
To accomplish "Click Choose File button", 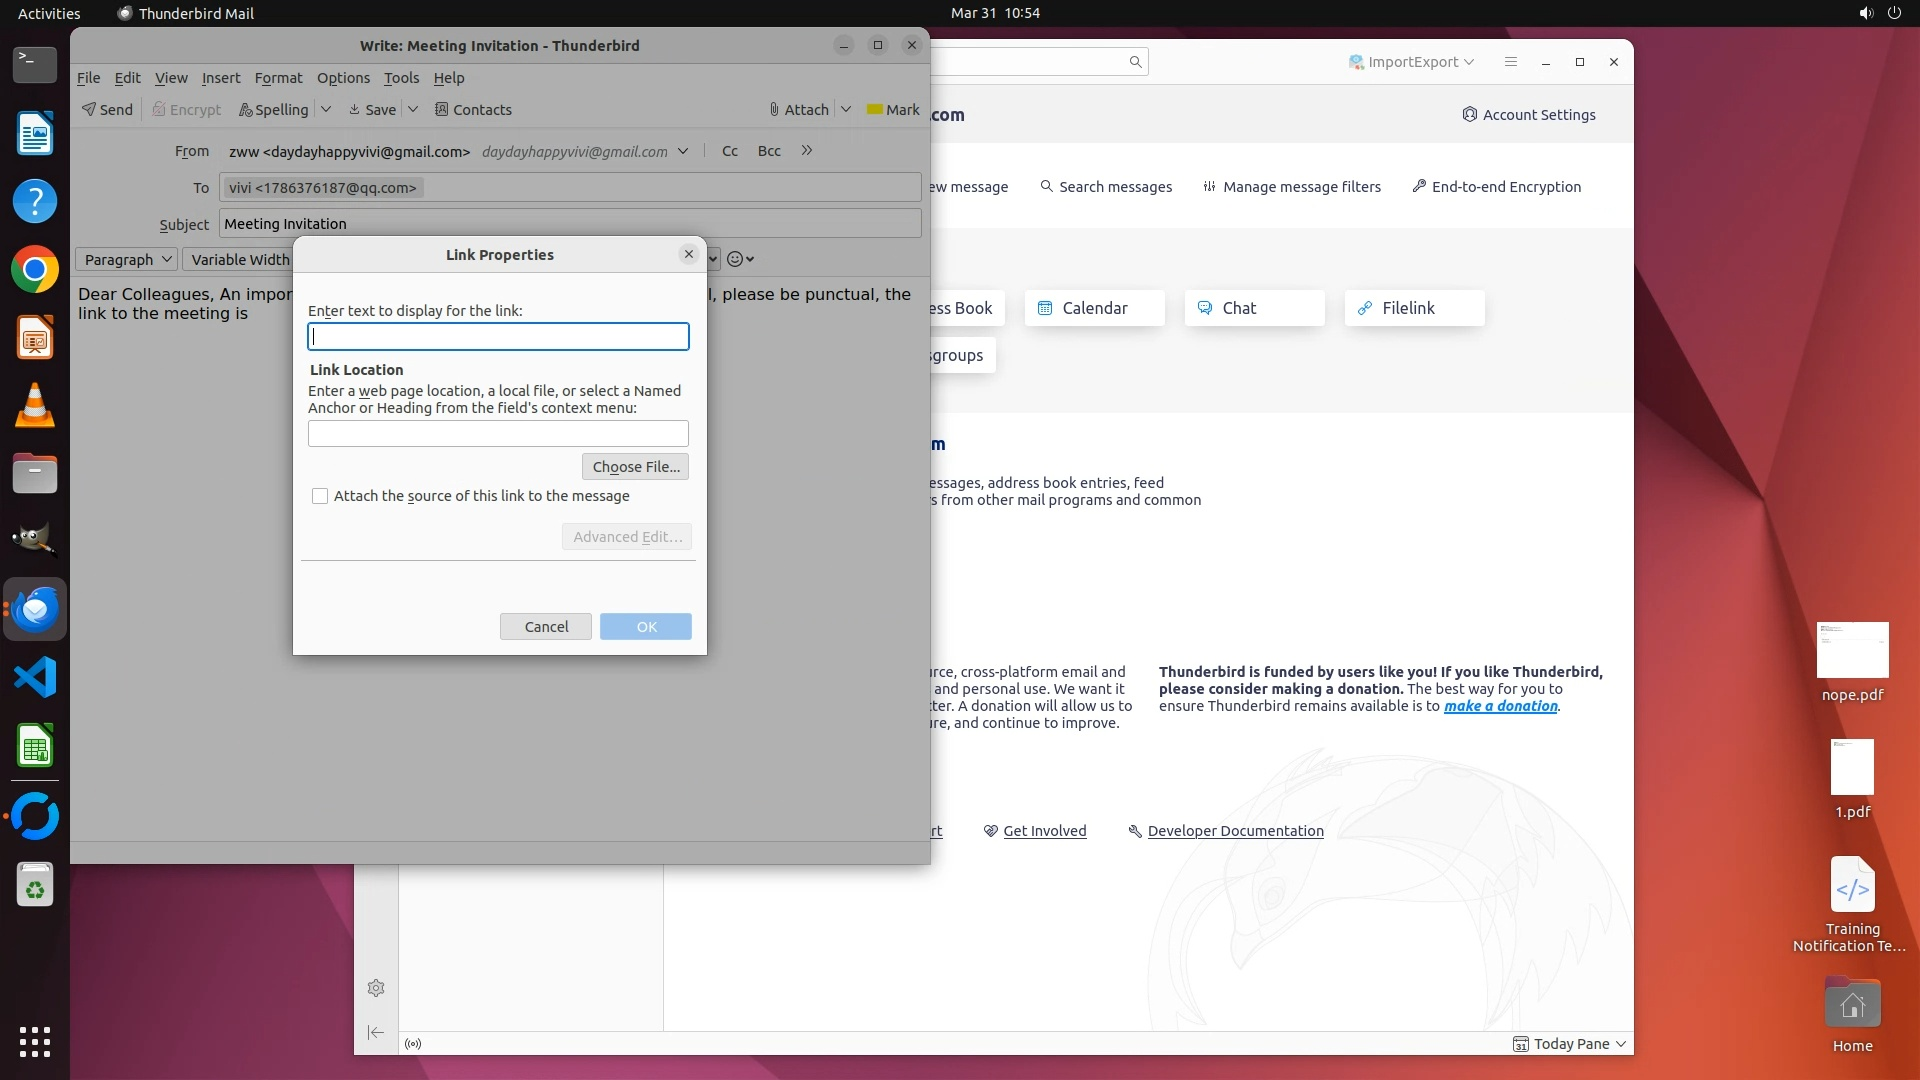I will tap(635, 467).
